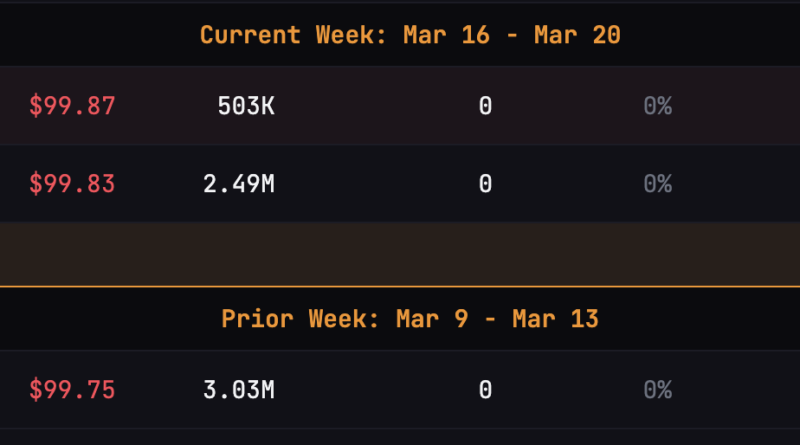Screen dimensions: 800x445
Task: Click the 2.49M volume value
Action: pyautogui.click(x=238, y=184)
